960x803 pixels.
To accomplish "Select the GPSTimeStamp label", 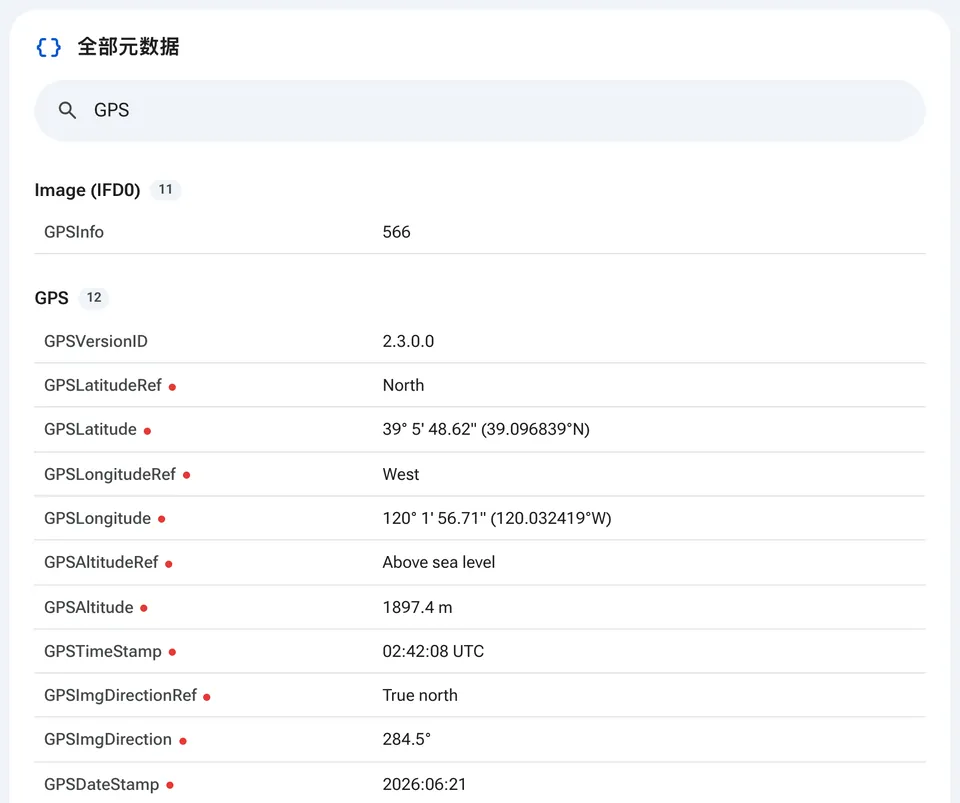I will click(103, 651).
